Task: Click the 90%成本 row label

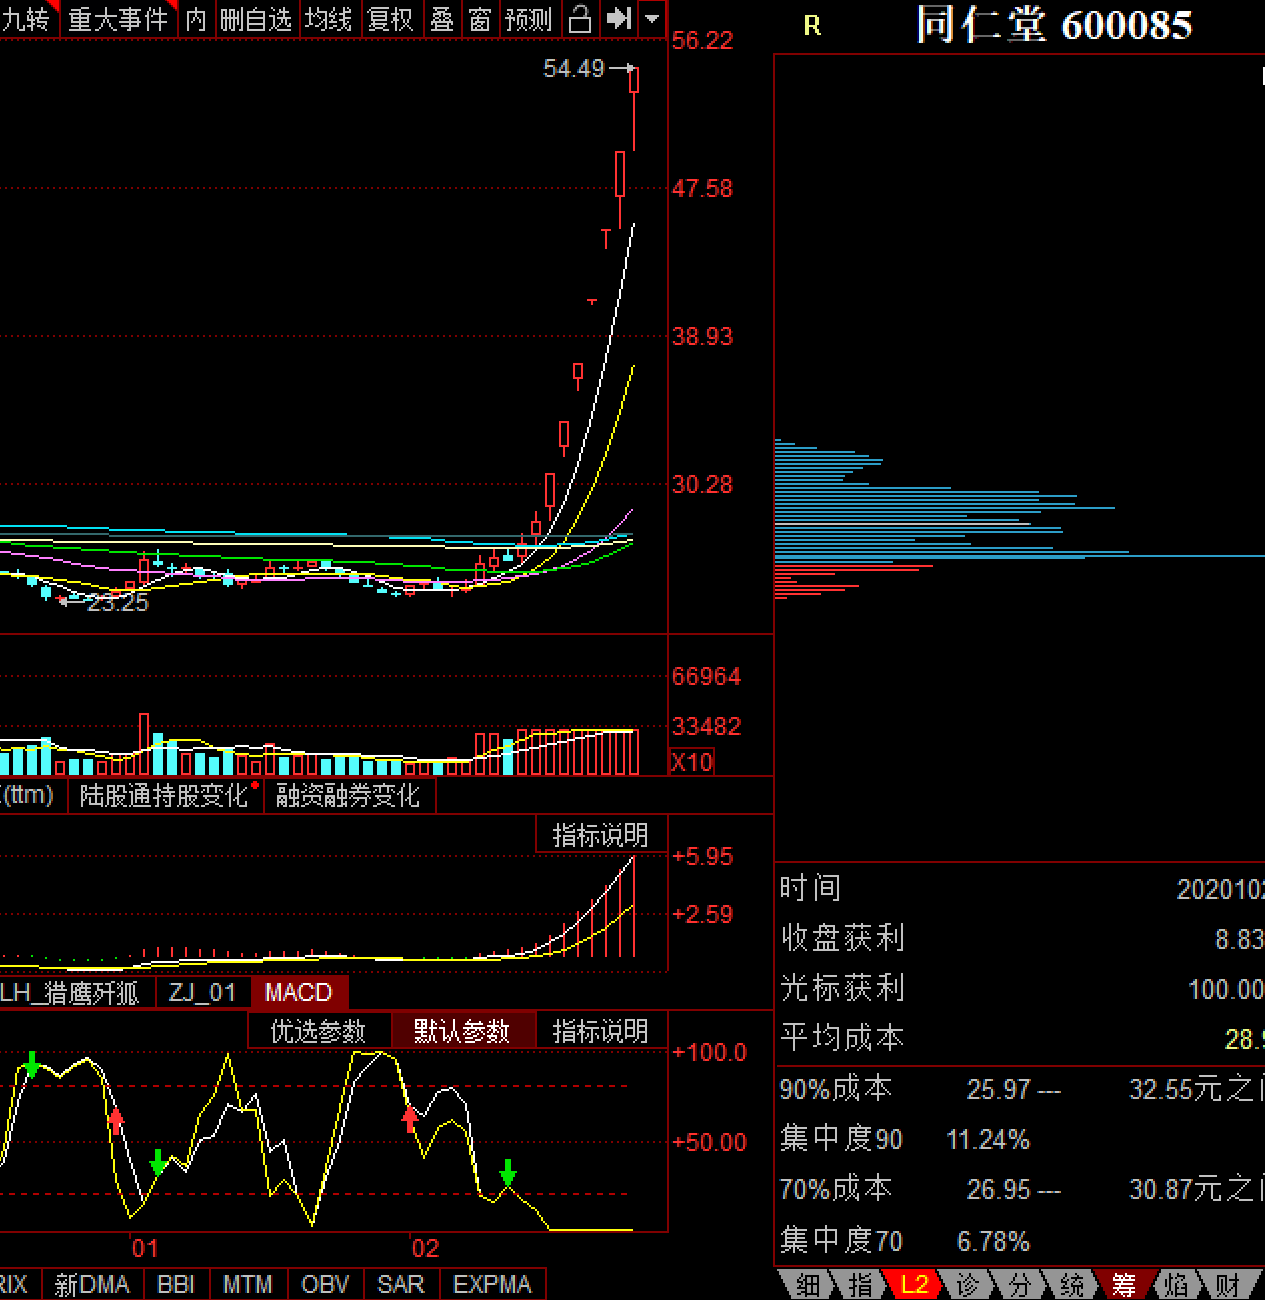Action: pyautogui.click(x=836, y=1088)
